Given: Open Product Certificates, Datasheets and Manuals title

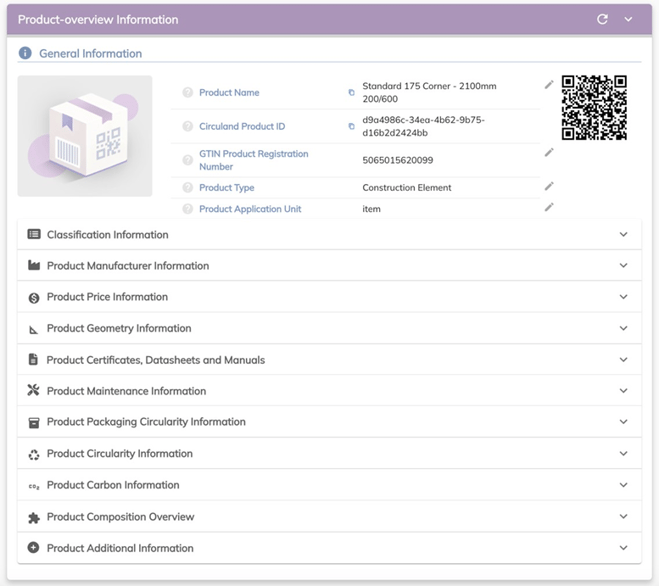Looking at the screenshot, I should pyautogui.click(x=156, y=360).
